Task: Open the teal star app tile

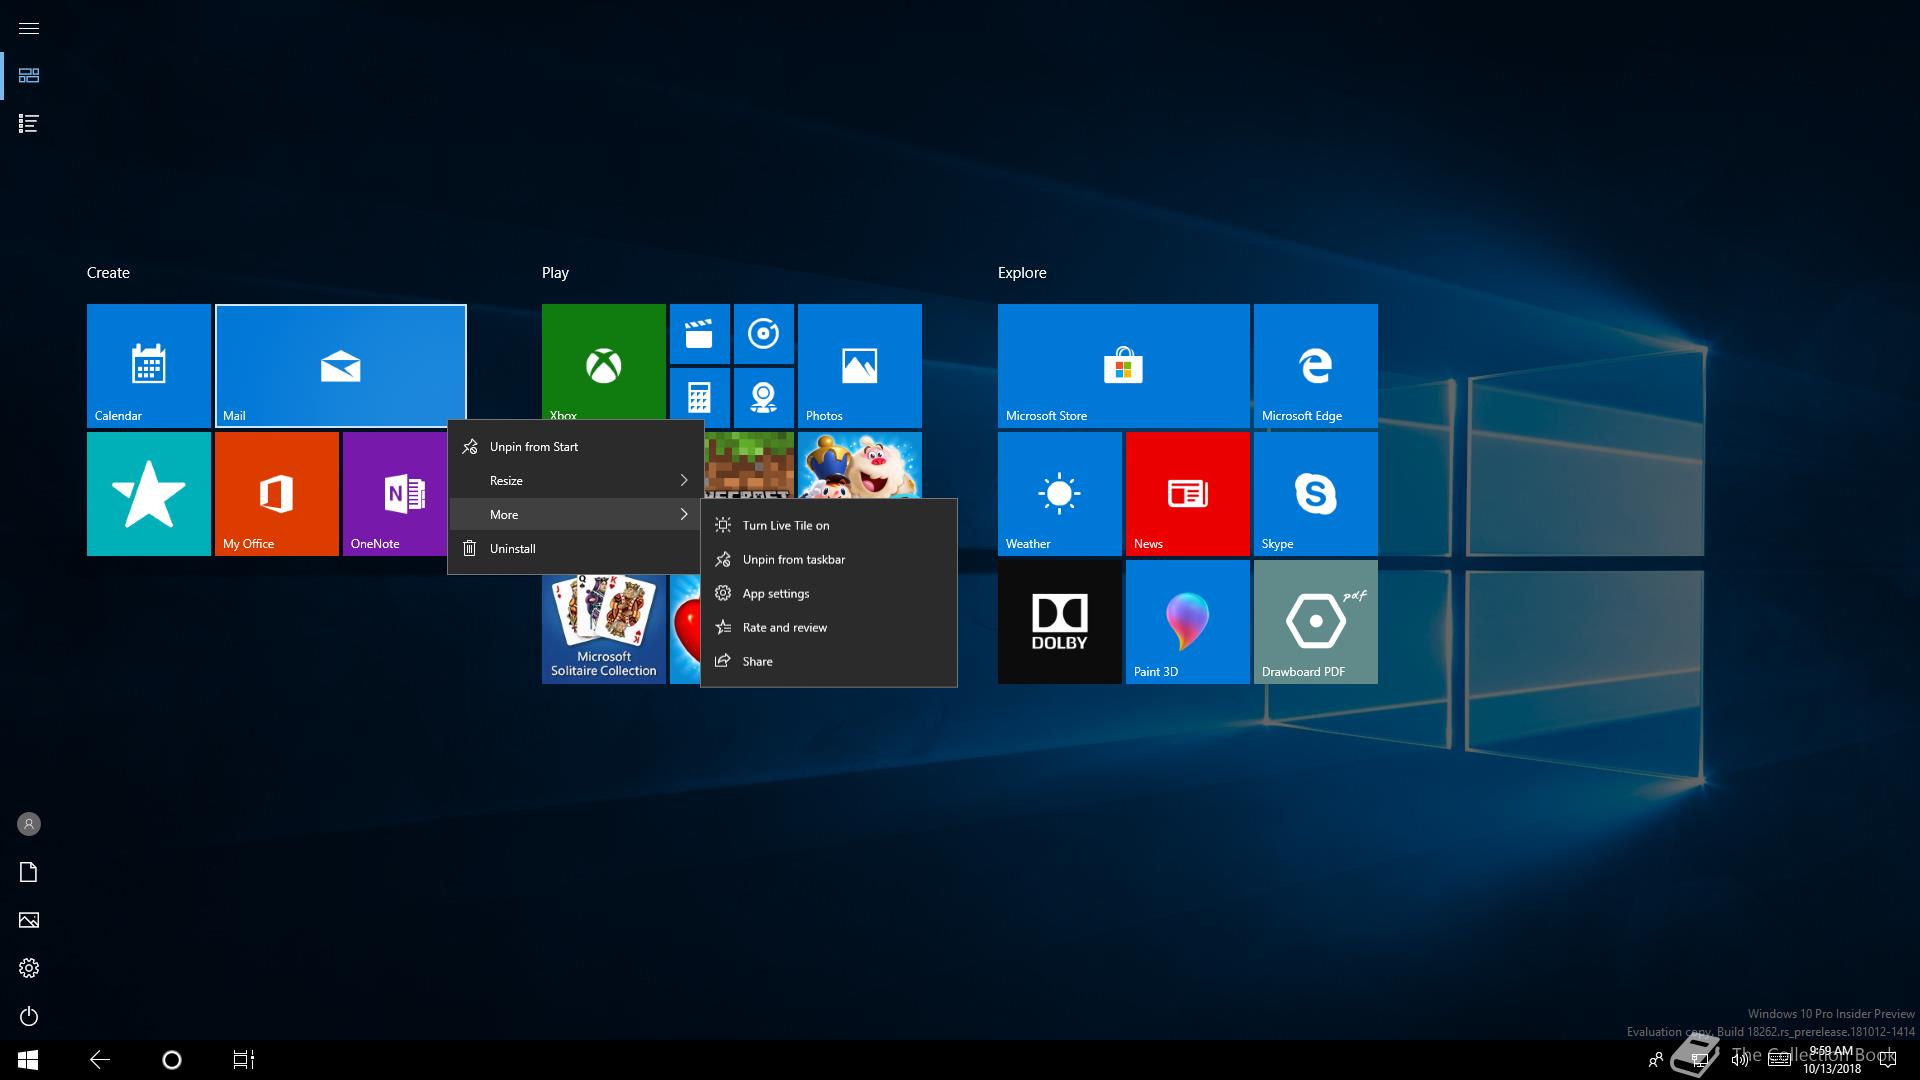Action: [x=148, y=494]
